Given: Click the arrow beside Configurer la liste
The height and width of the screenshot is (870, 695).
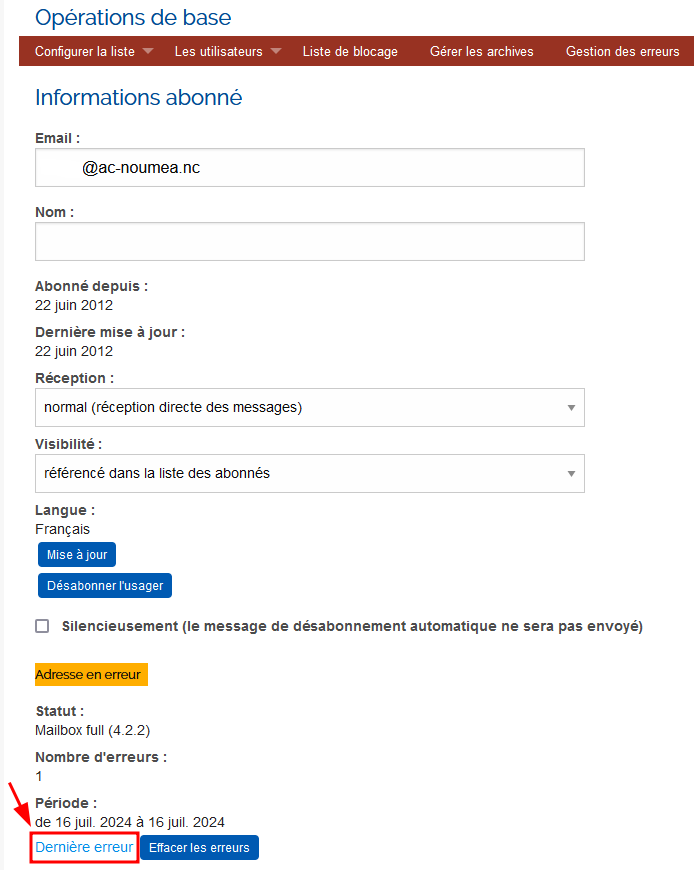Looking at the screenshot, I should 148,51.
